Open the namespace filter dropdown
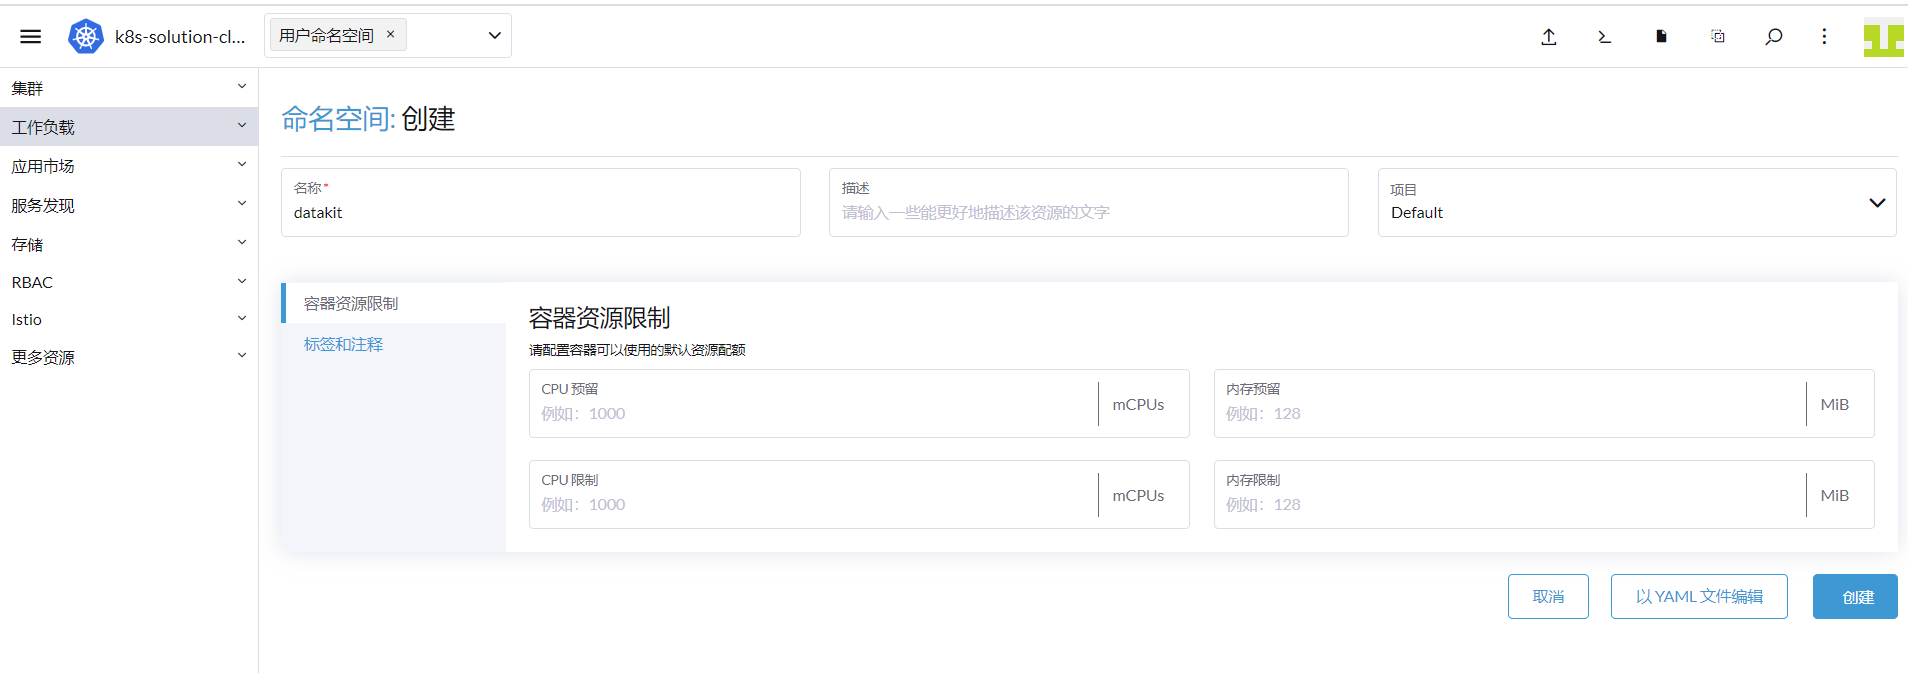 pos(494,36)
